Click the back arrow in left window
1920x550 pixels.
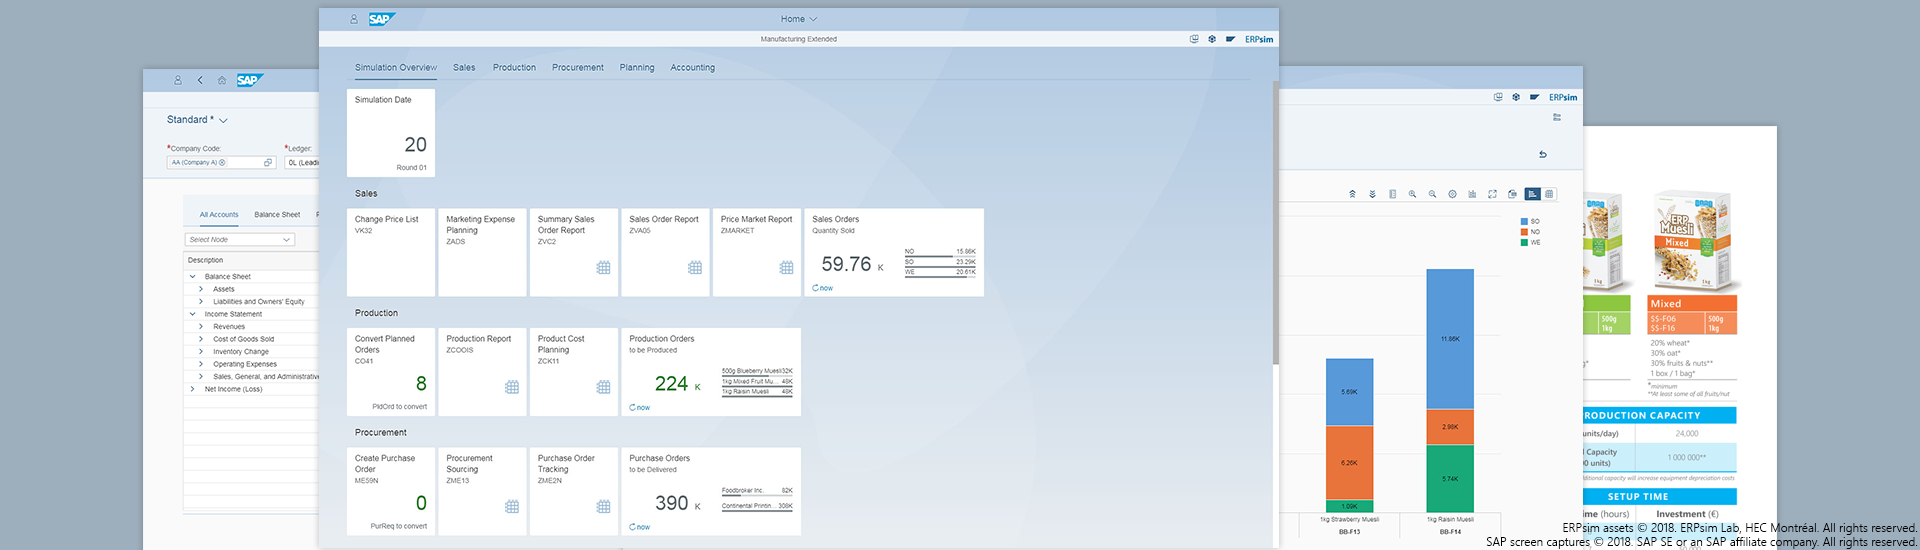point(200,80)
